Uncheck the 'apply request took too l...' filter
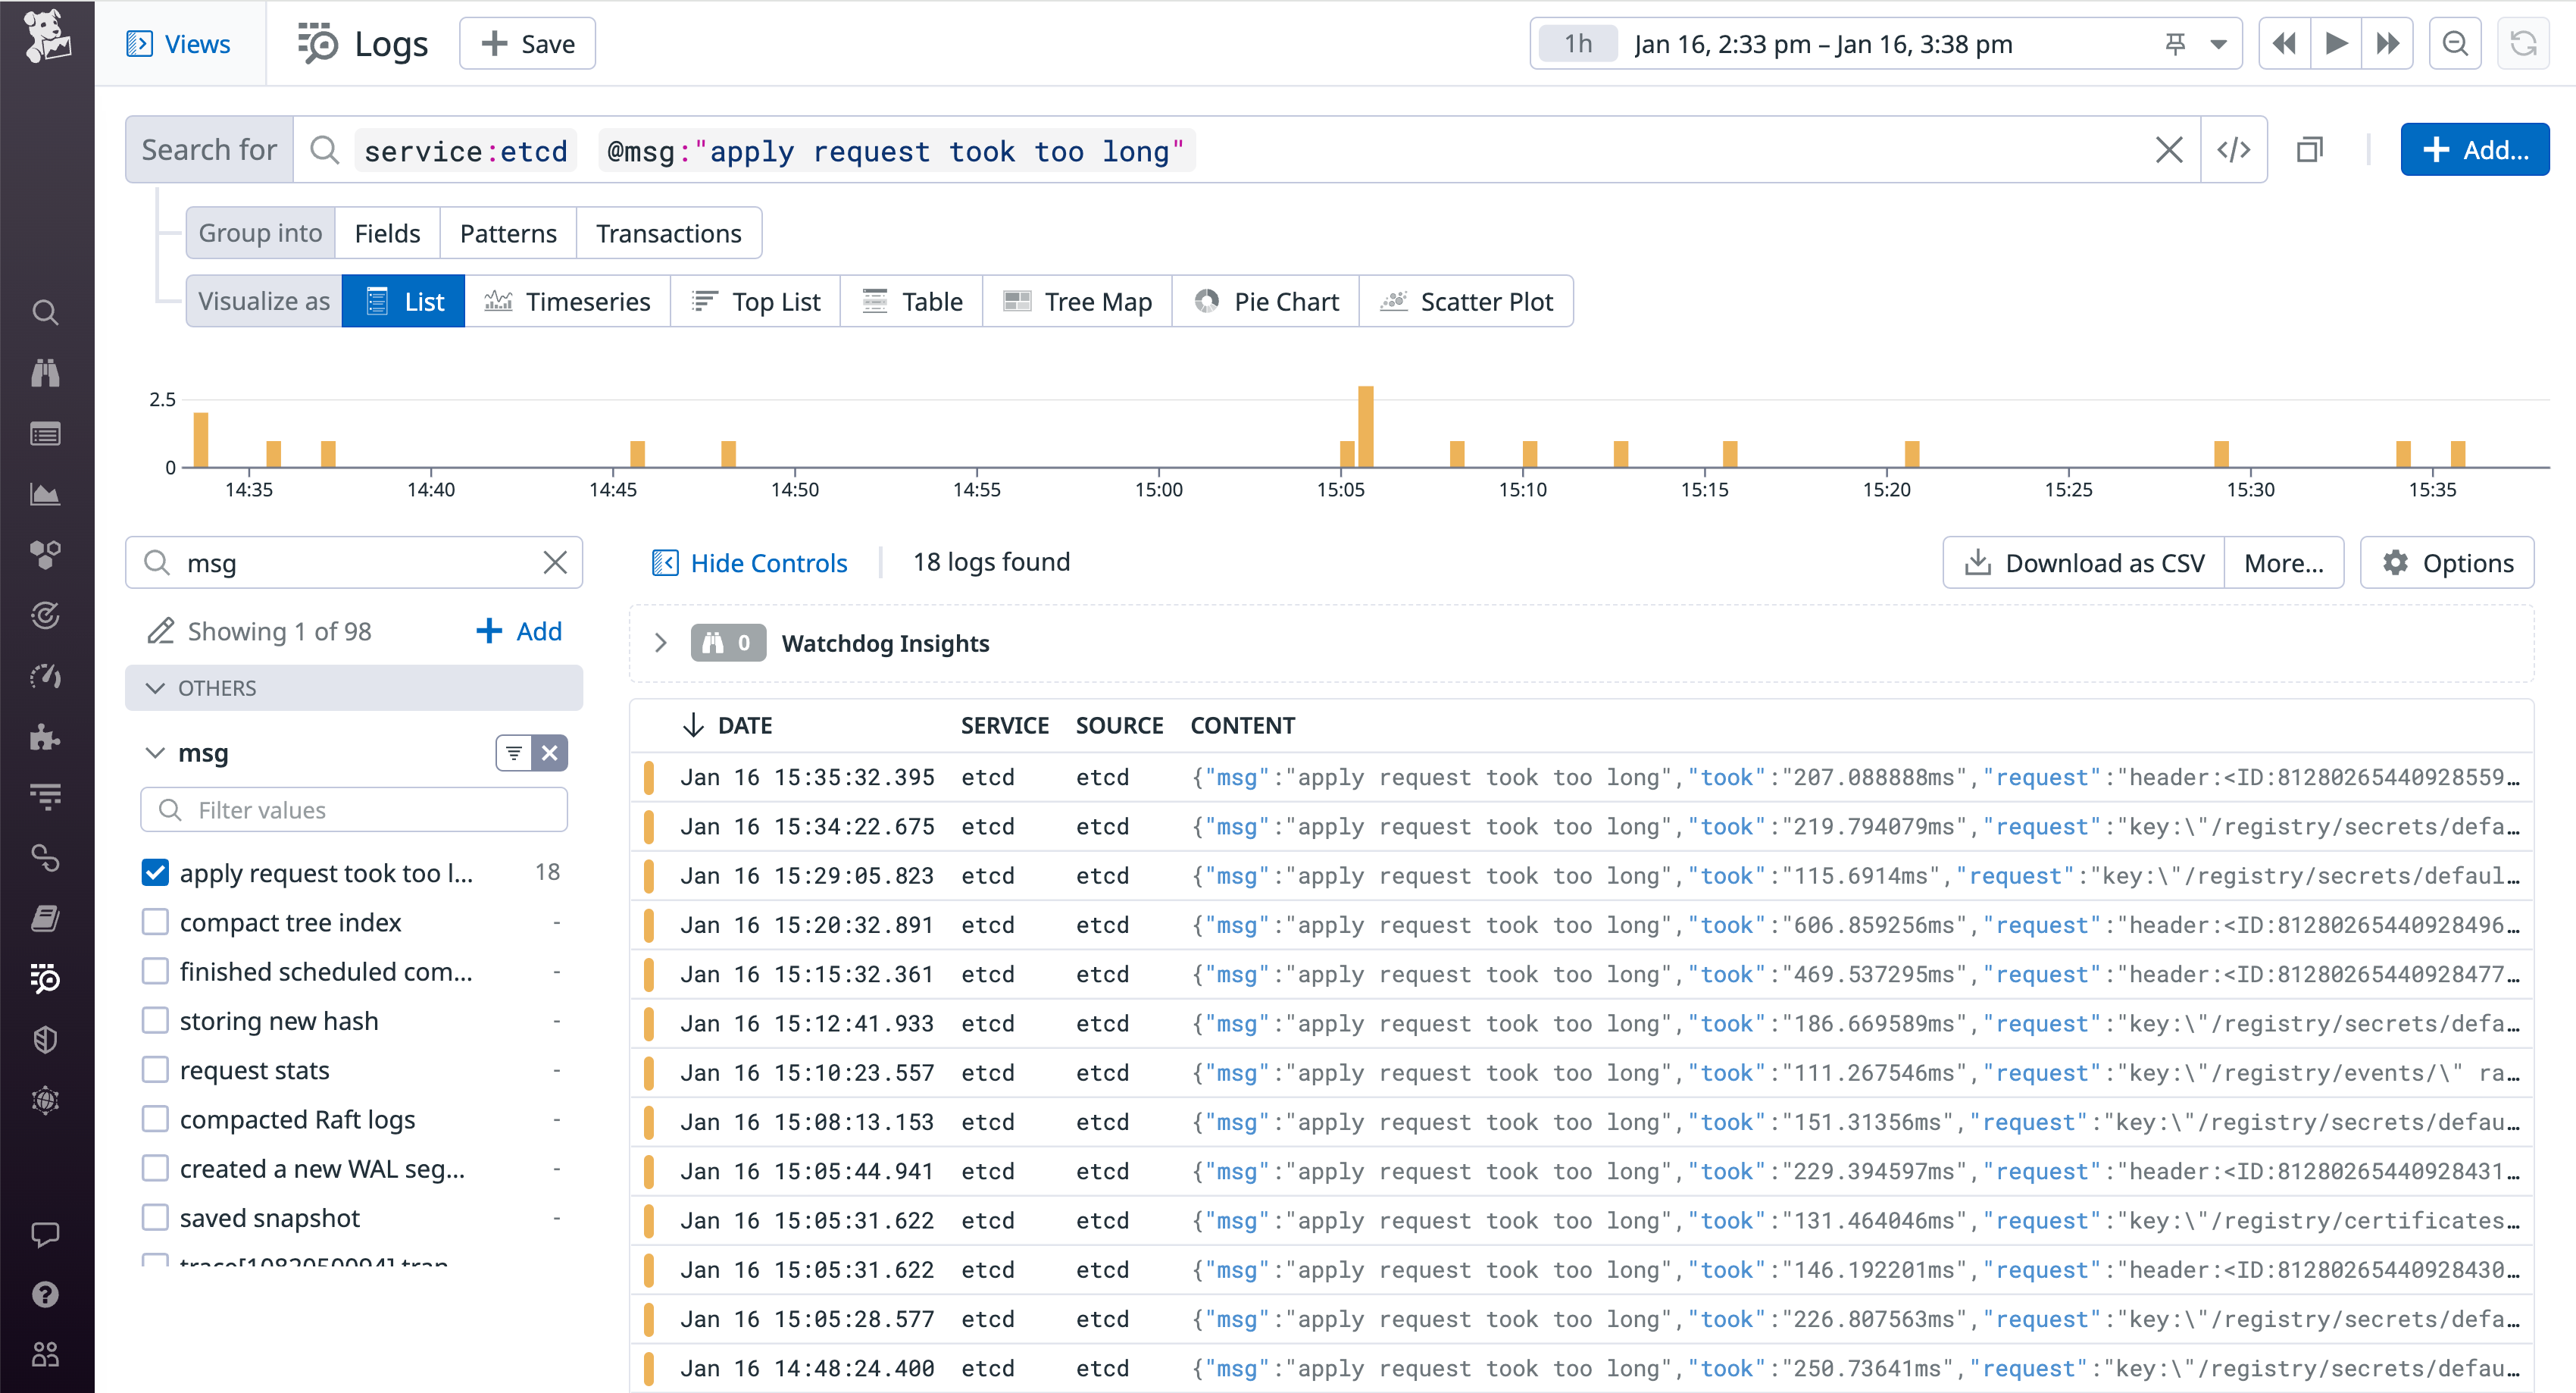The height and width of the screenshot is (1393, 2576). pos(155,872)
